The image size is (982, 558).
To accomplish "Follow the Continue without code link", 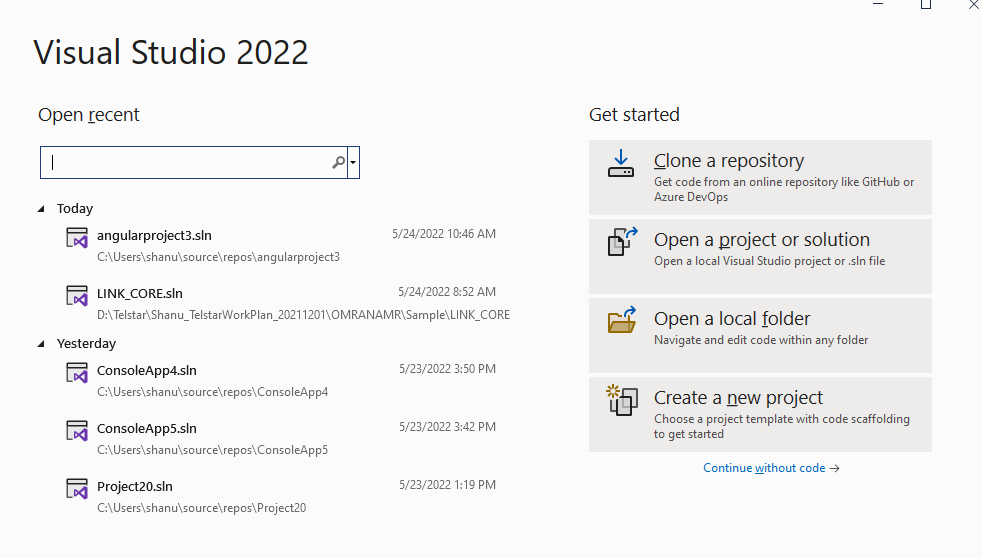I will click(x=771, y=468).
